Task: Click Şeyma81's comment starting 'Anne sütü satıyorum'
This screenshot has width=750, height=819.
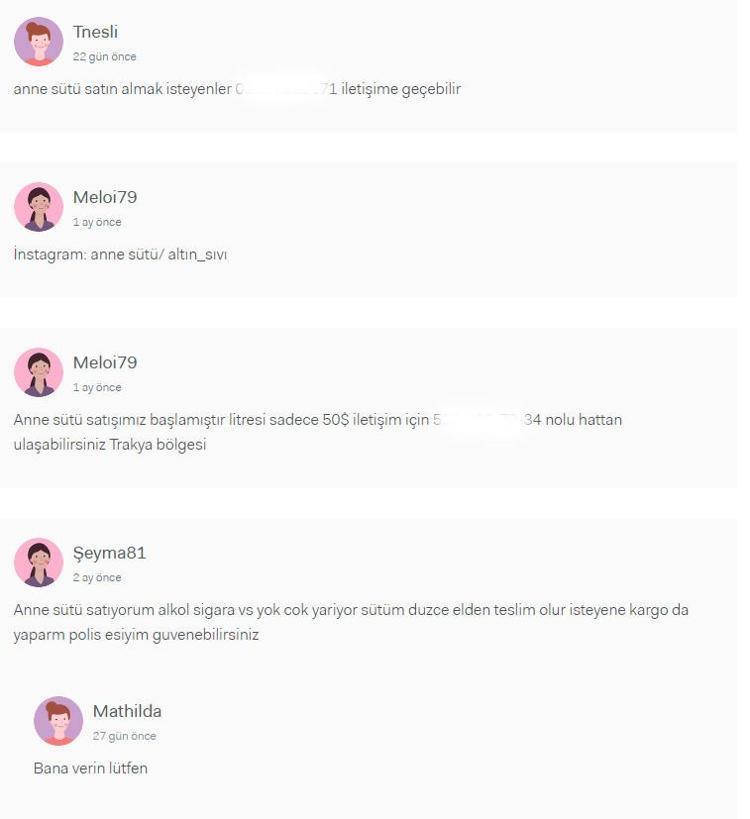Action: (351, 623)
